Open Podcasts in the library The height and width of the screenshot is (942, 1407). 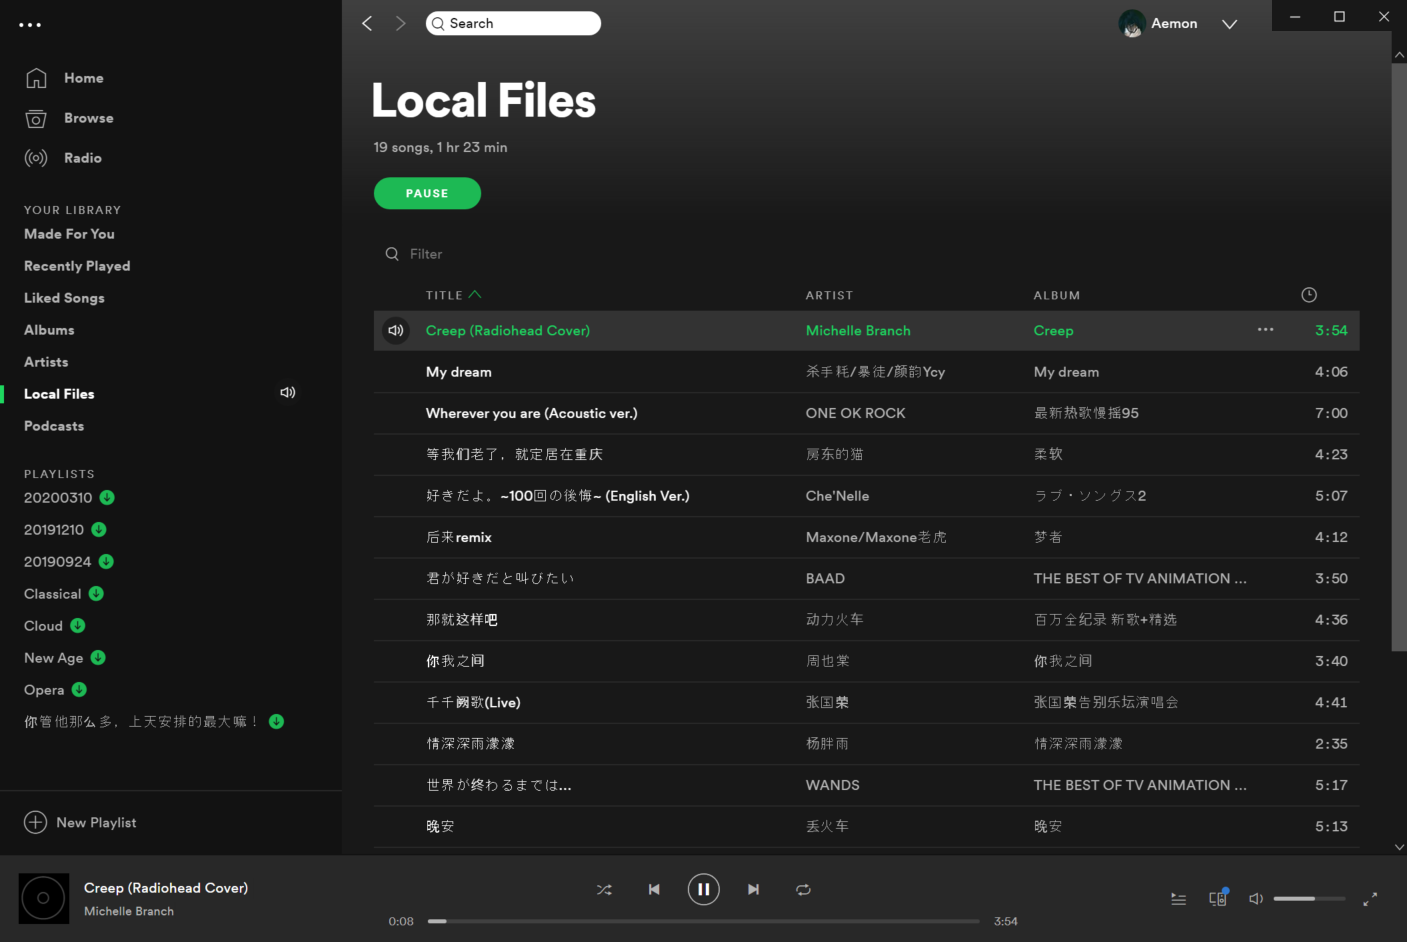click(54, 426)
